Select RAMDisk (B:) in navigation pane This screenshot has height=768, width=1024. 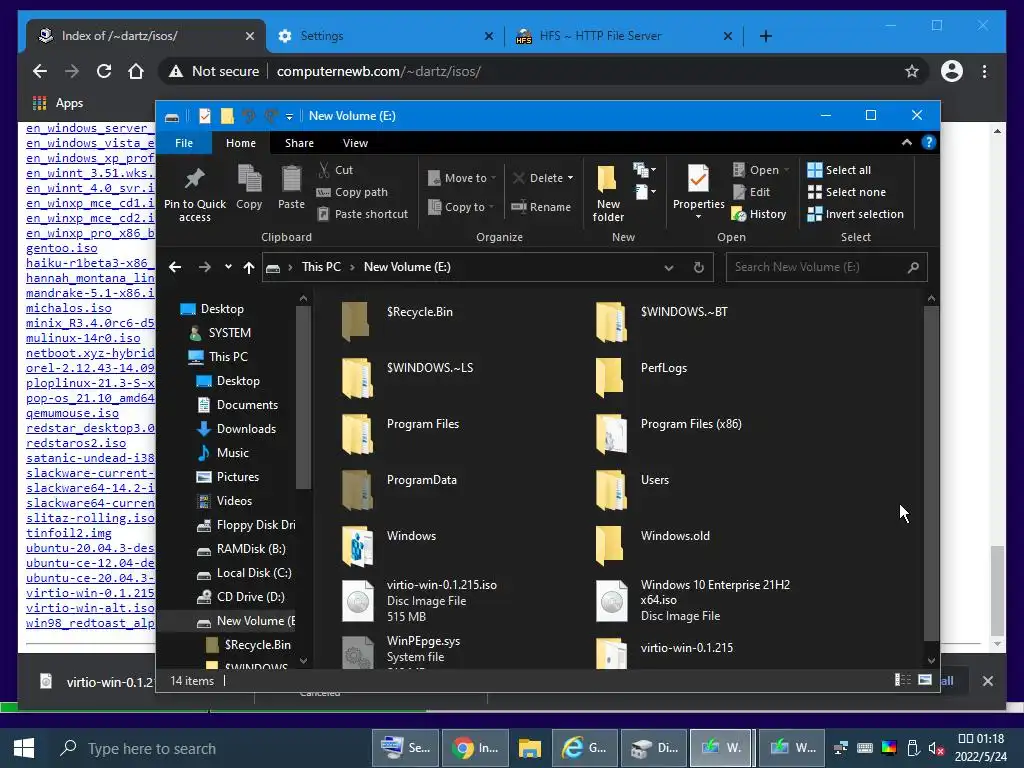coord(251,549)
